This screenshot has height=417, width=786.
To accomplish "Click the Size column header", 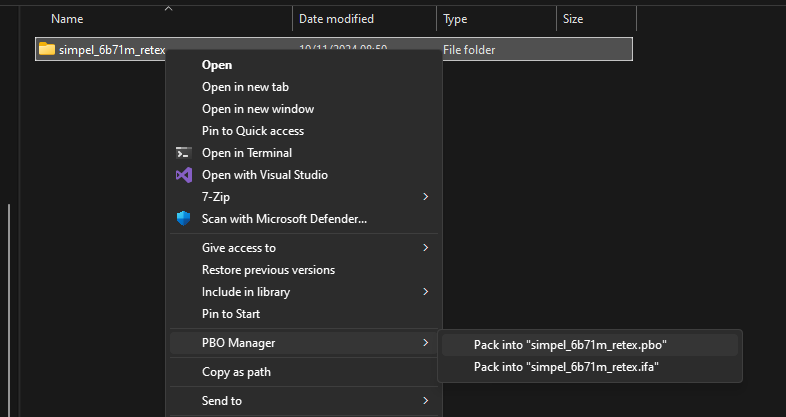I will pos(573,19).
